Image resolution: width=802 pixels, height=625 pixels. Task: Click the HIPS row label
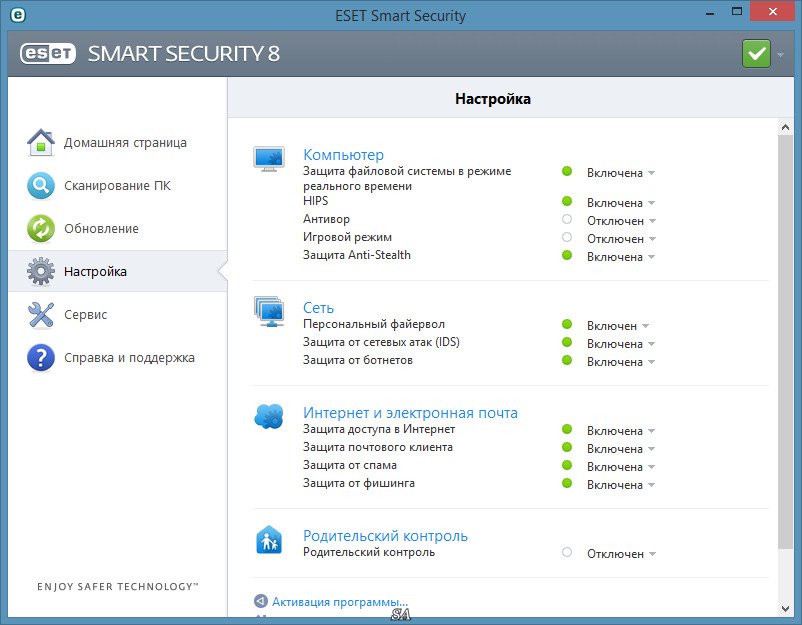click(316, 201)
